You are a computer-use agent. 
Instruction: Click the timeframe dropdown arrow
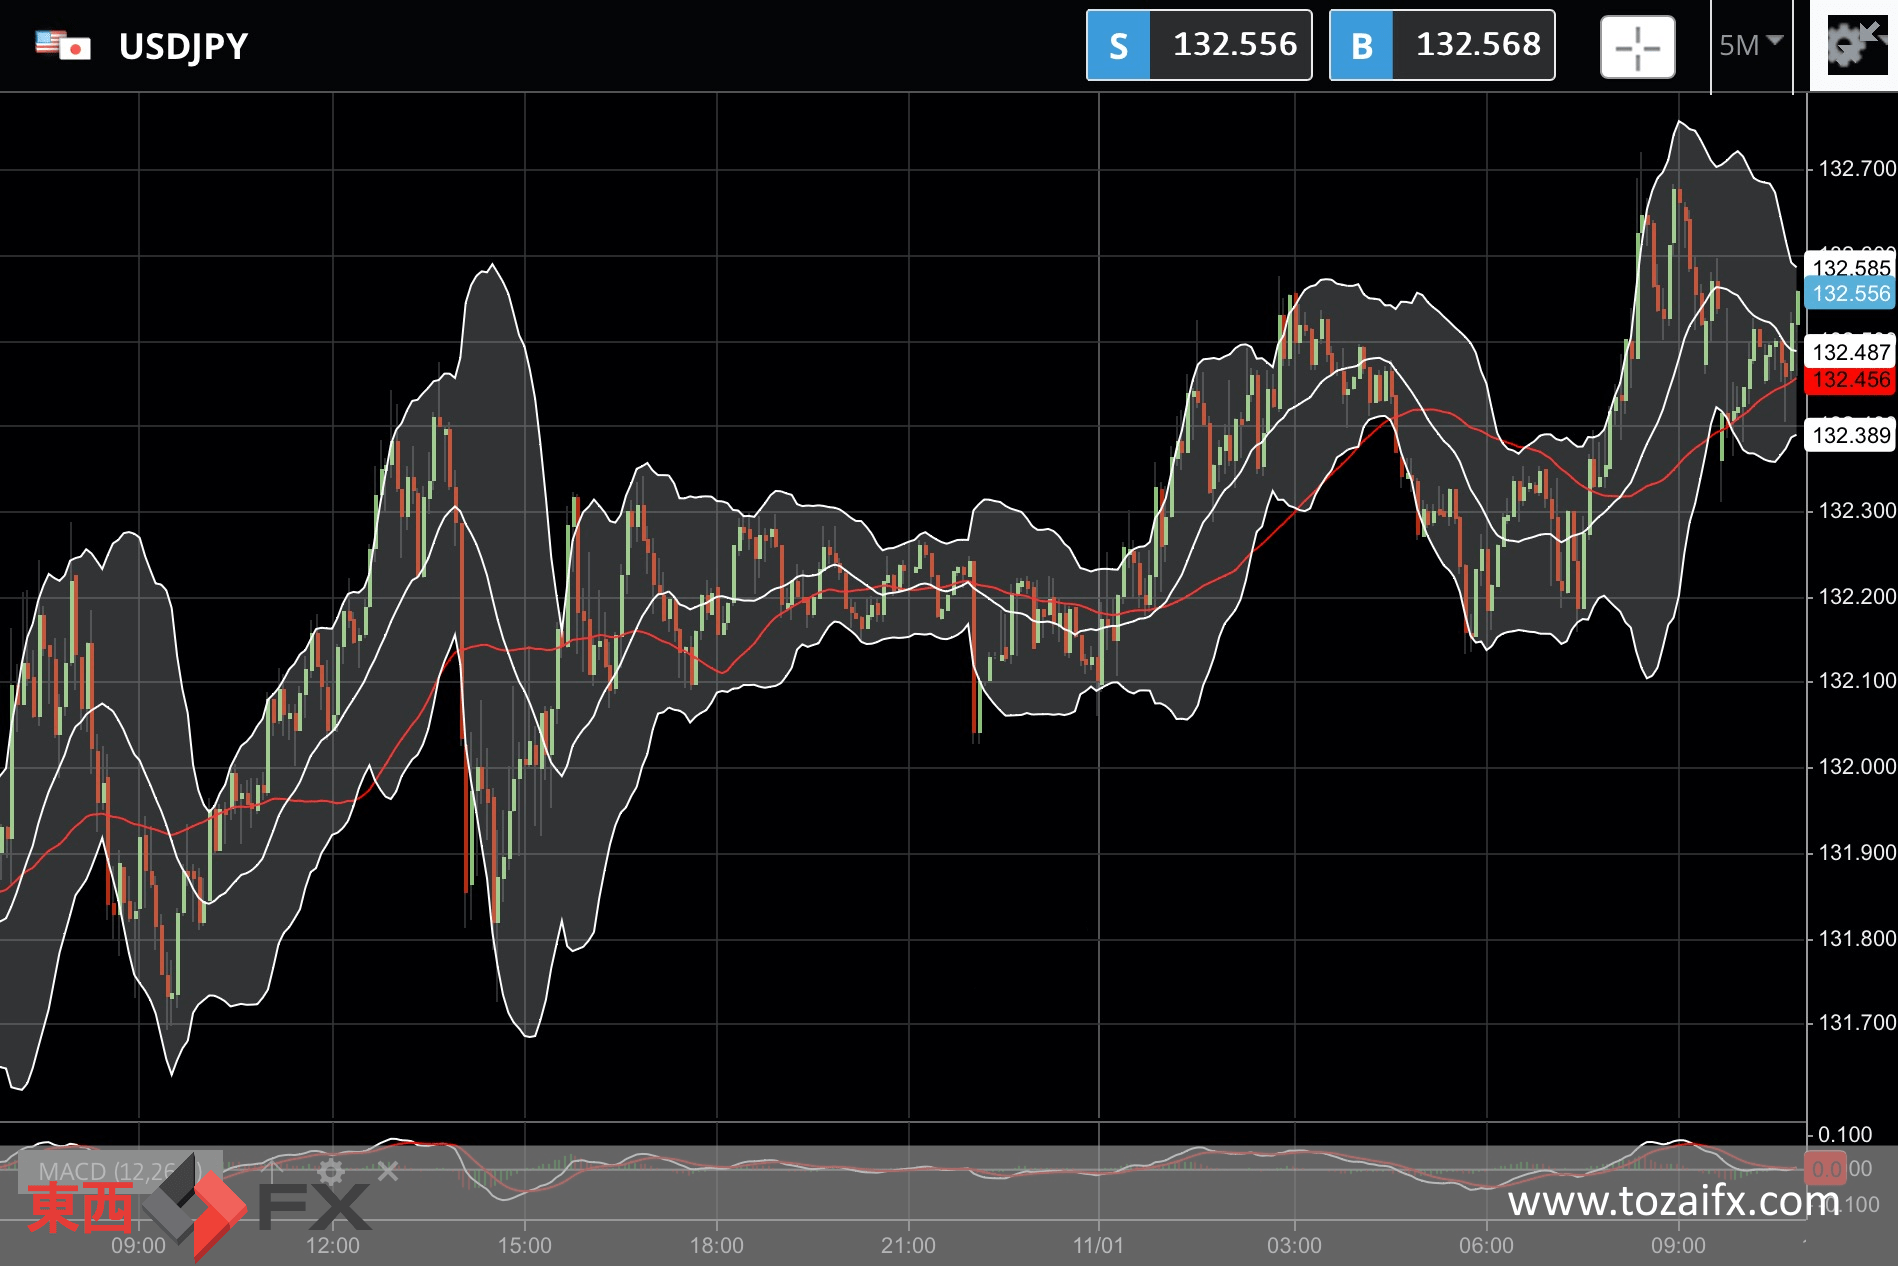tap(1775, 41)
